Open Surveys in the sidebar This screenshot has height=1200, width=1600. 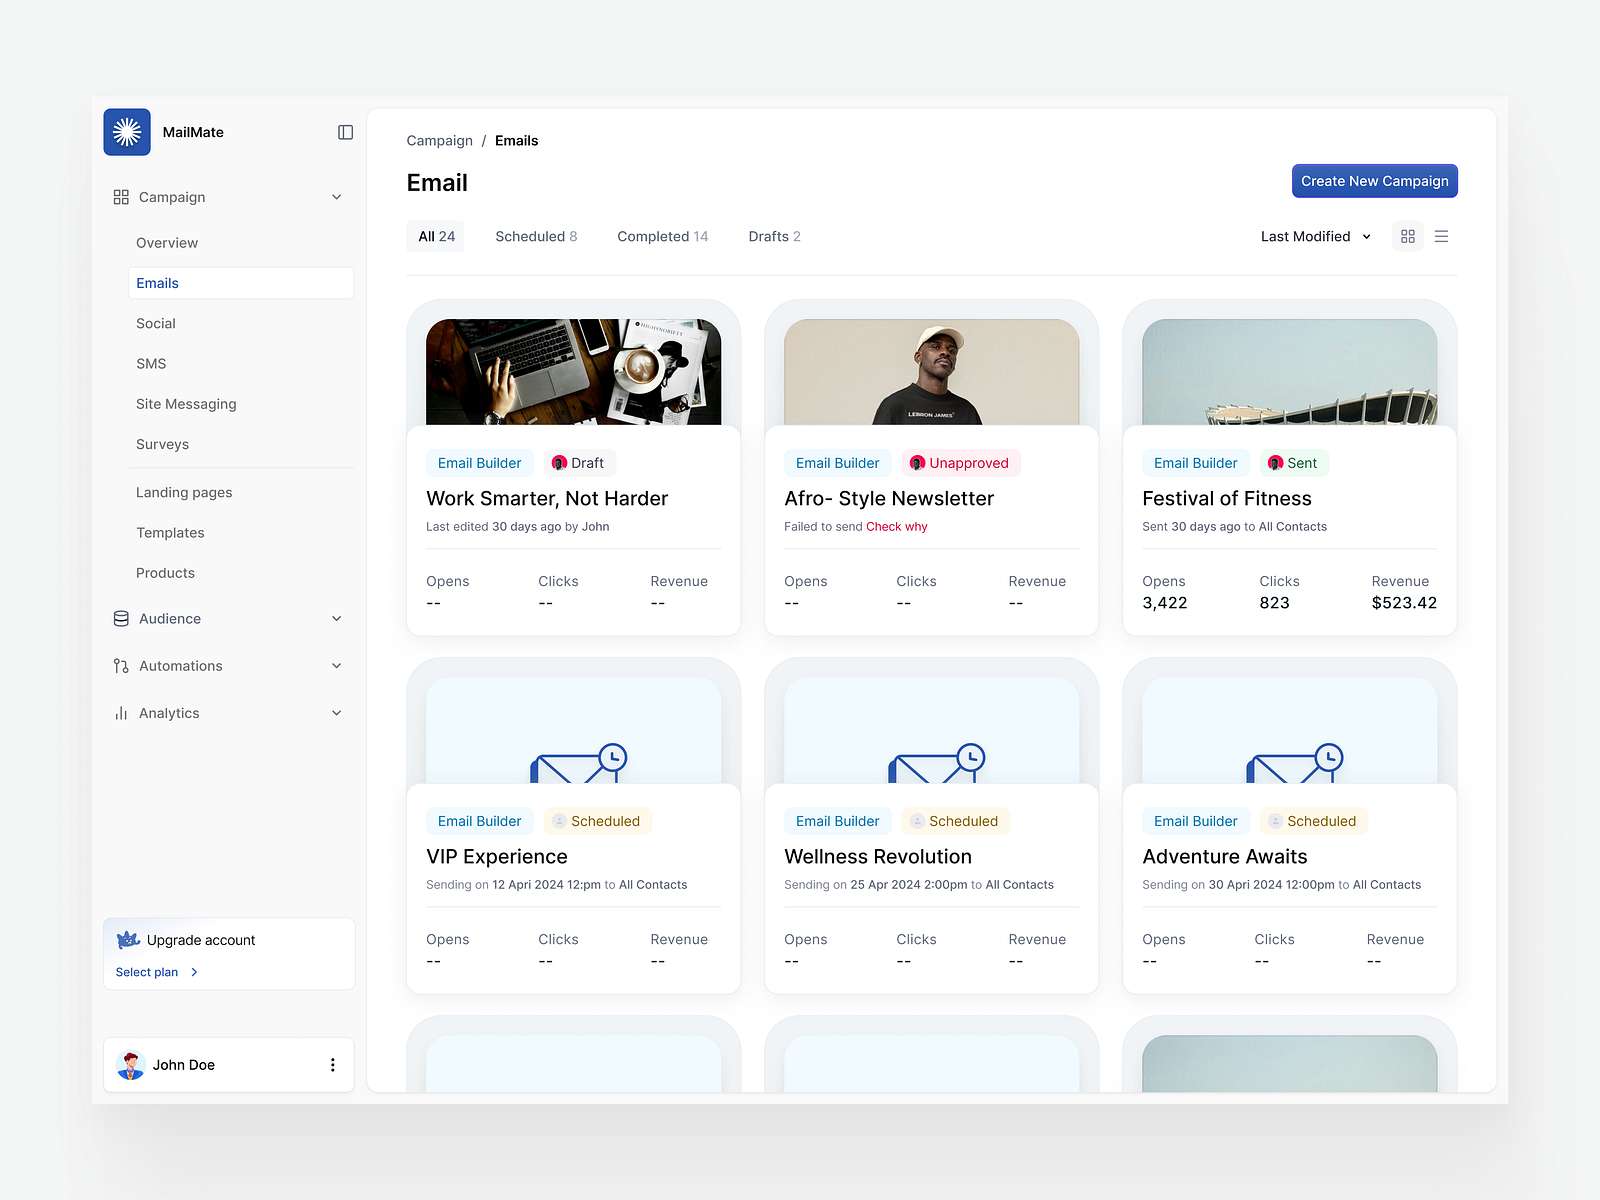click(x=162, y=444)
